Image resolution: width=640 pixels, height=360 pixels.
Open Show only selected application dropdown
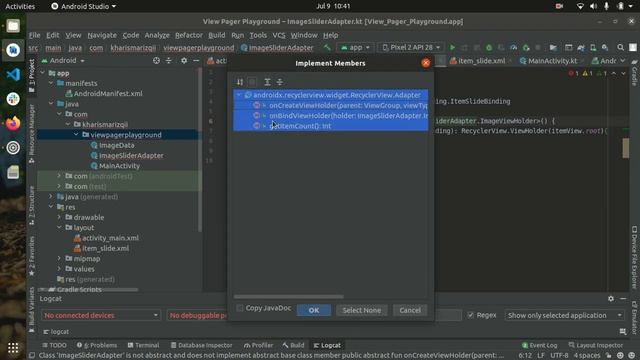564,315
